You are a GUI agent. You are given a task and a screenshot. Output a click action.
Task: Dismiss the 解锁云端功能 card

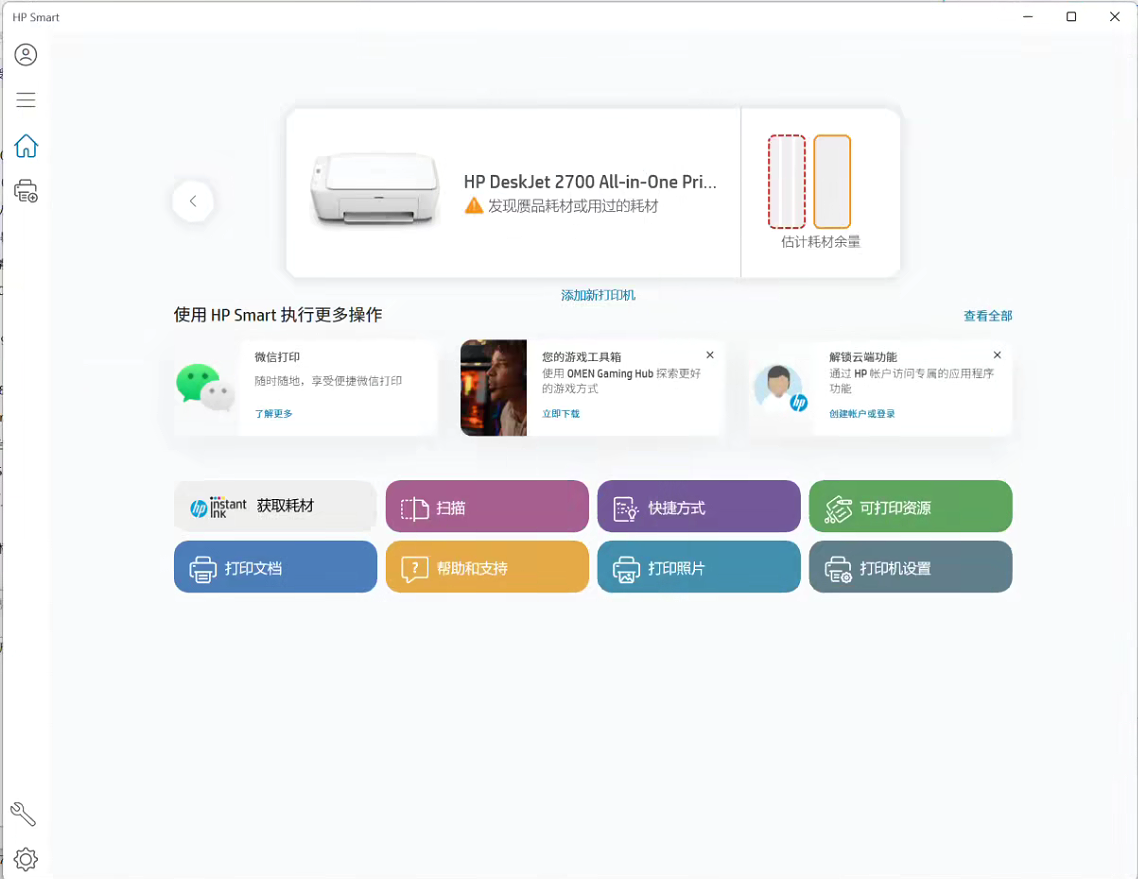[997, 355]
